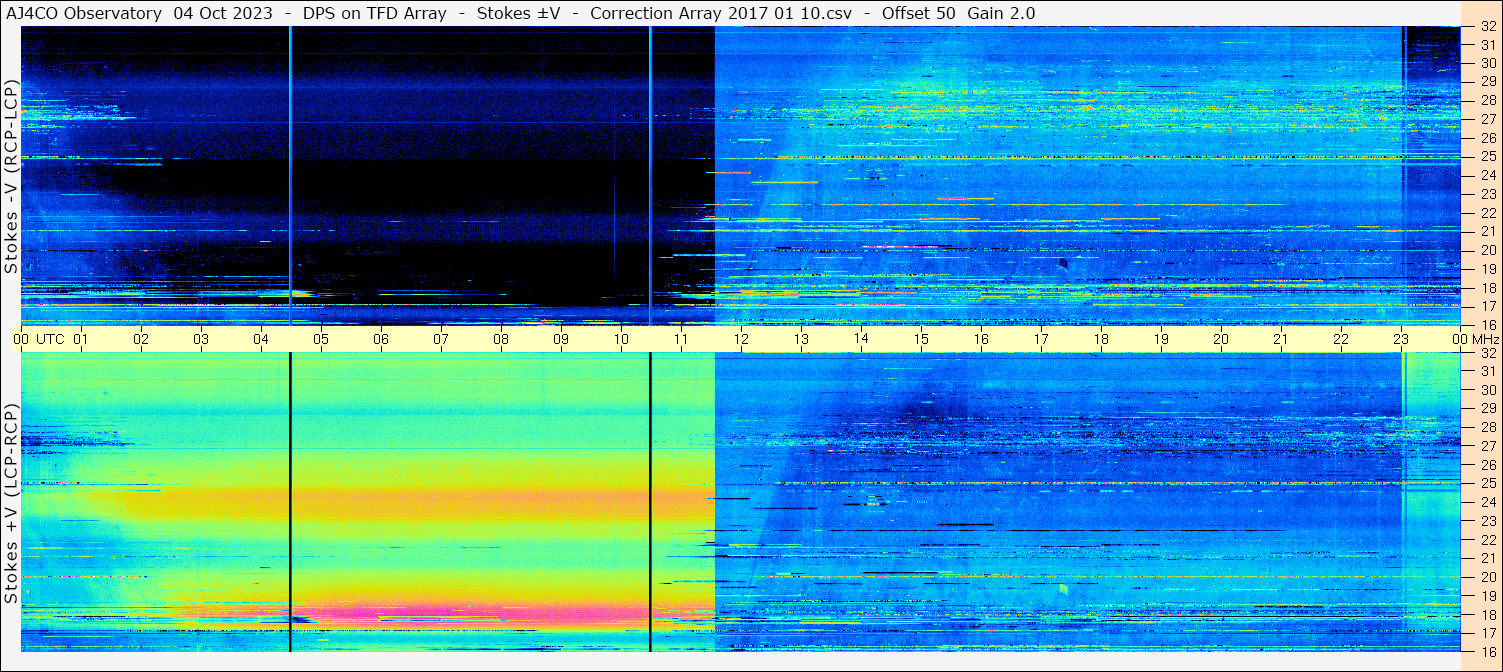1503x672 pixels.
Task: Click the 'AJ4CO Observatory' title text
Action: pos(84,13)
